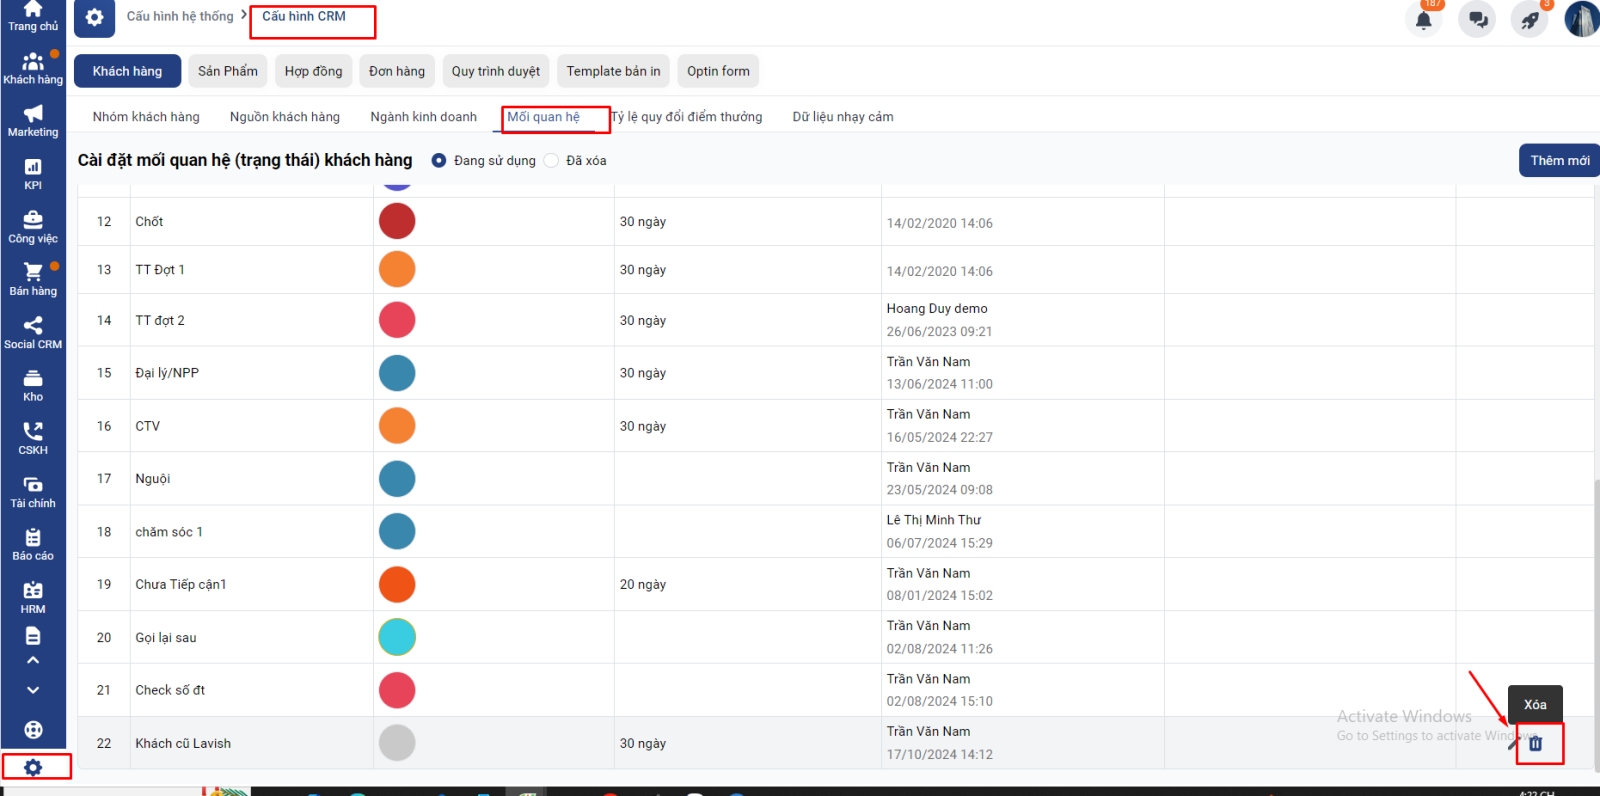Click the "Thêm mới" button

coord(1559,161)
